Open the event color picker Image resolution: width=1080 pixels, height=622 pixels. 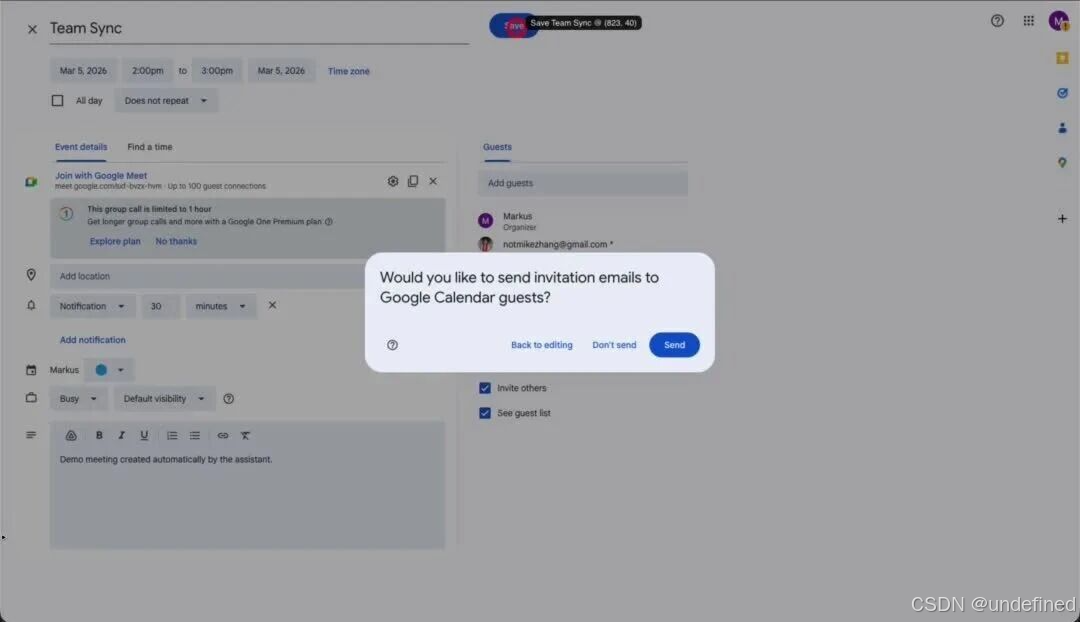pyautogui.click(x=109, y=370)
